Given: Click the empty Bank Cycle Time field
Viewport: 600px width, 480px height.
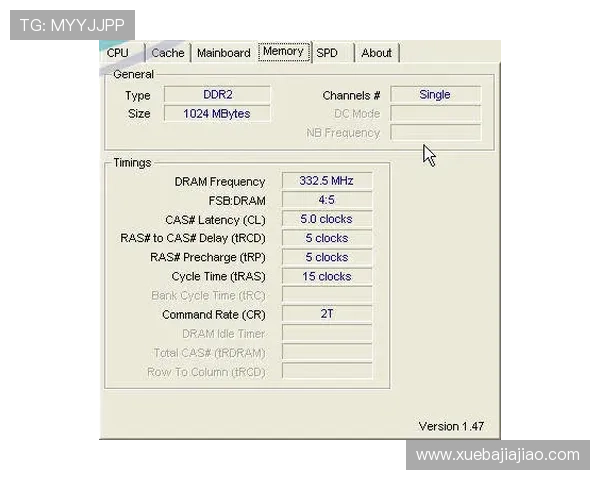Looking at the screenshot, I should pos(327,295).
